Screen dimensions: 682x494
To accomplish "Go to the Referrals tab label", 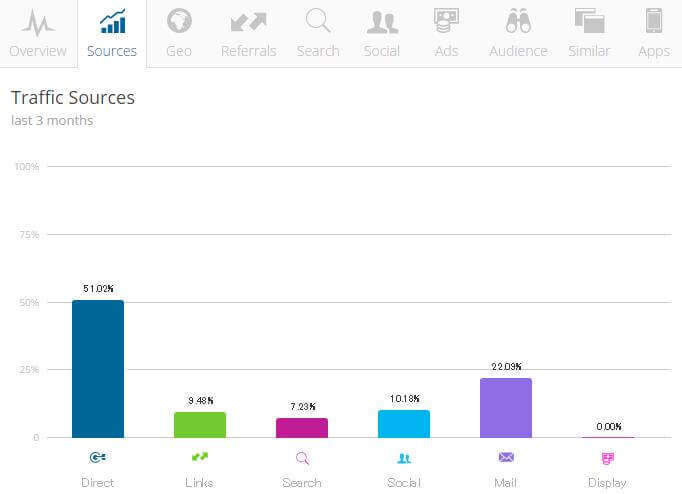I will 248,51.
